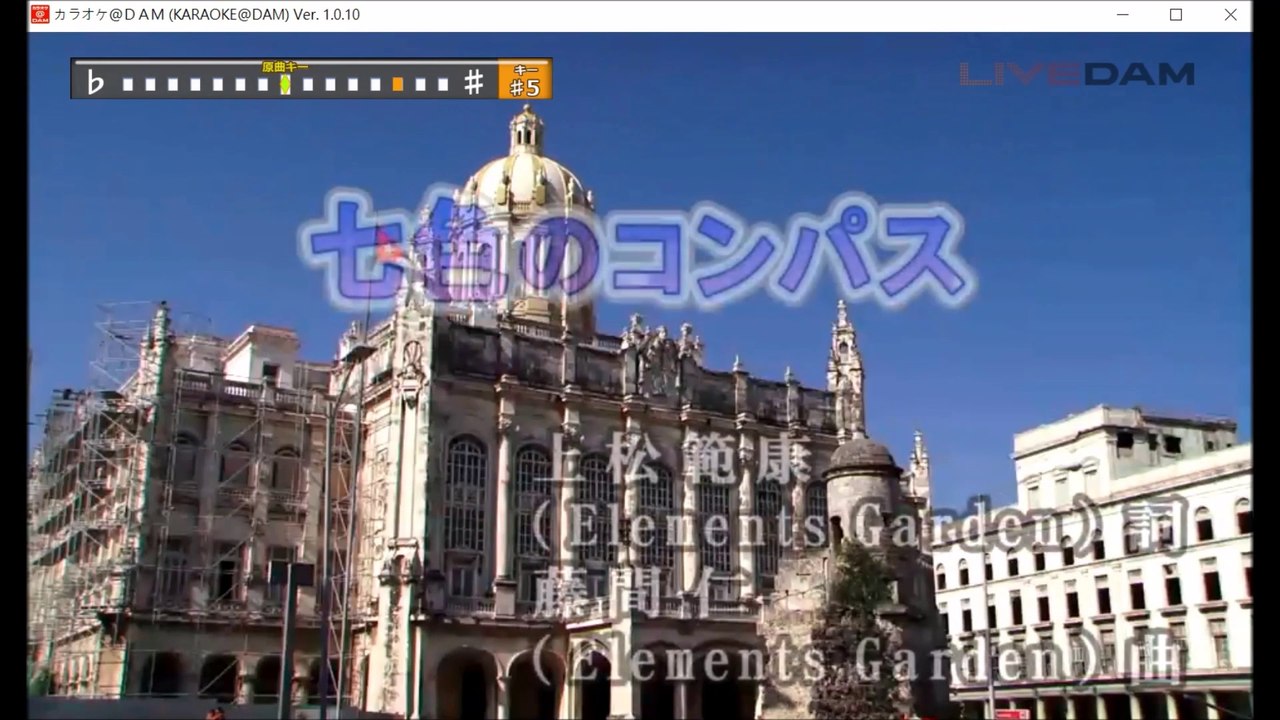Click the orange キー #5 indicator box
Viewport: 1280px width, 720px height.
coord(525,79)
